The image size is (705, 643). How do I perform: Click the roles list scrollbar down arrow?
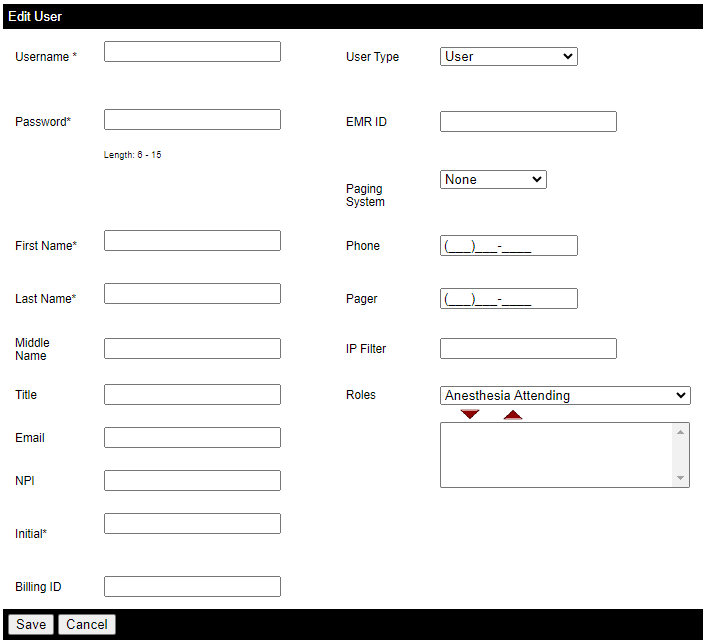pos(680,478)
